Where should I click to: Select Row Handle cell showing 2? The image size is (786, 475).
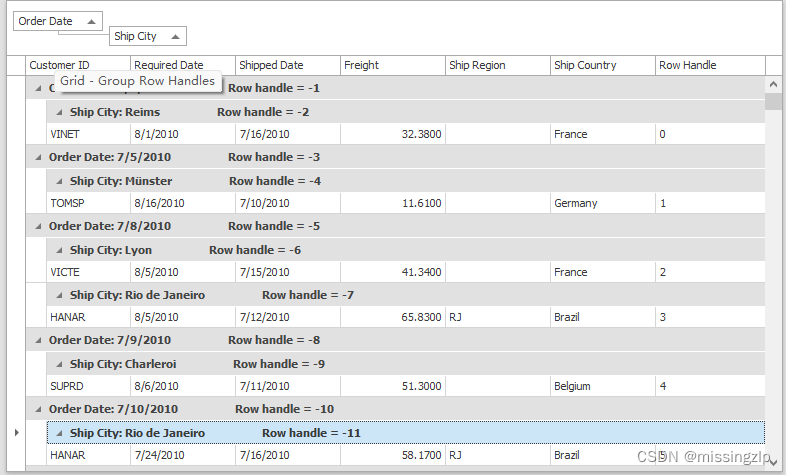(x=710, y=273)
